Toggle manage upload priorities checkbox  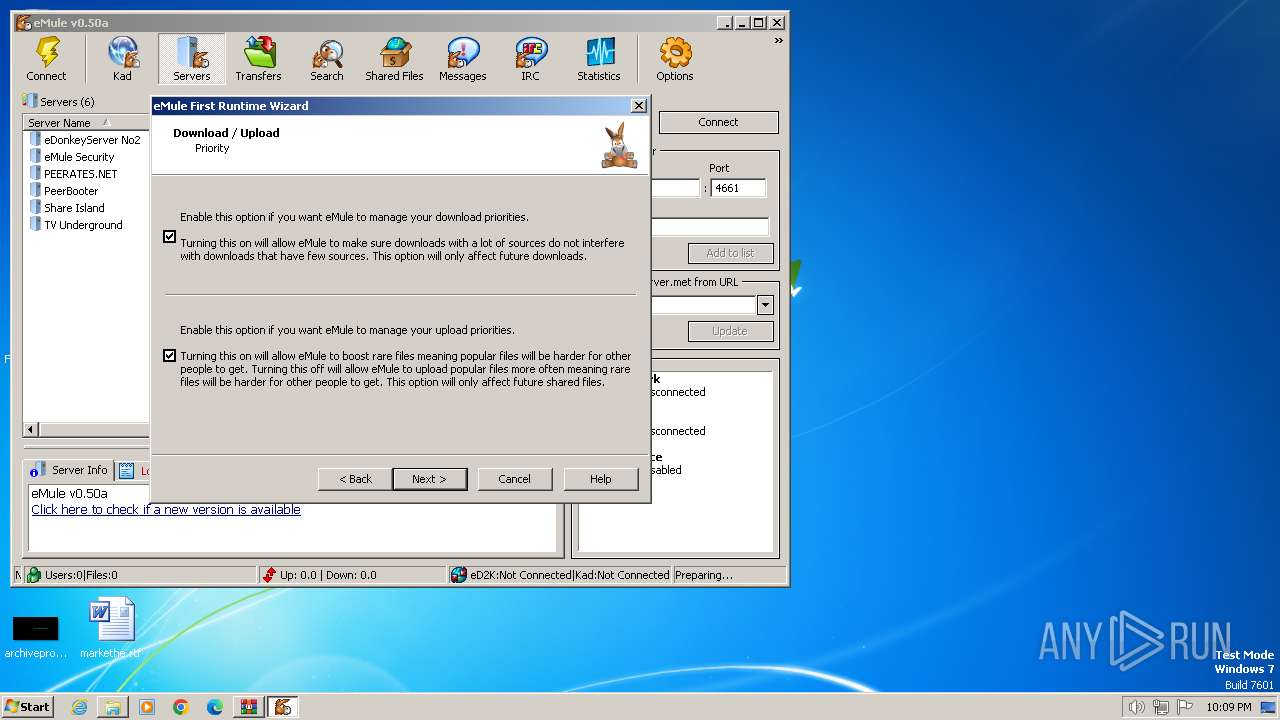pos(169,355)
